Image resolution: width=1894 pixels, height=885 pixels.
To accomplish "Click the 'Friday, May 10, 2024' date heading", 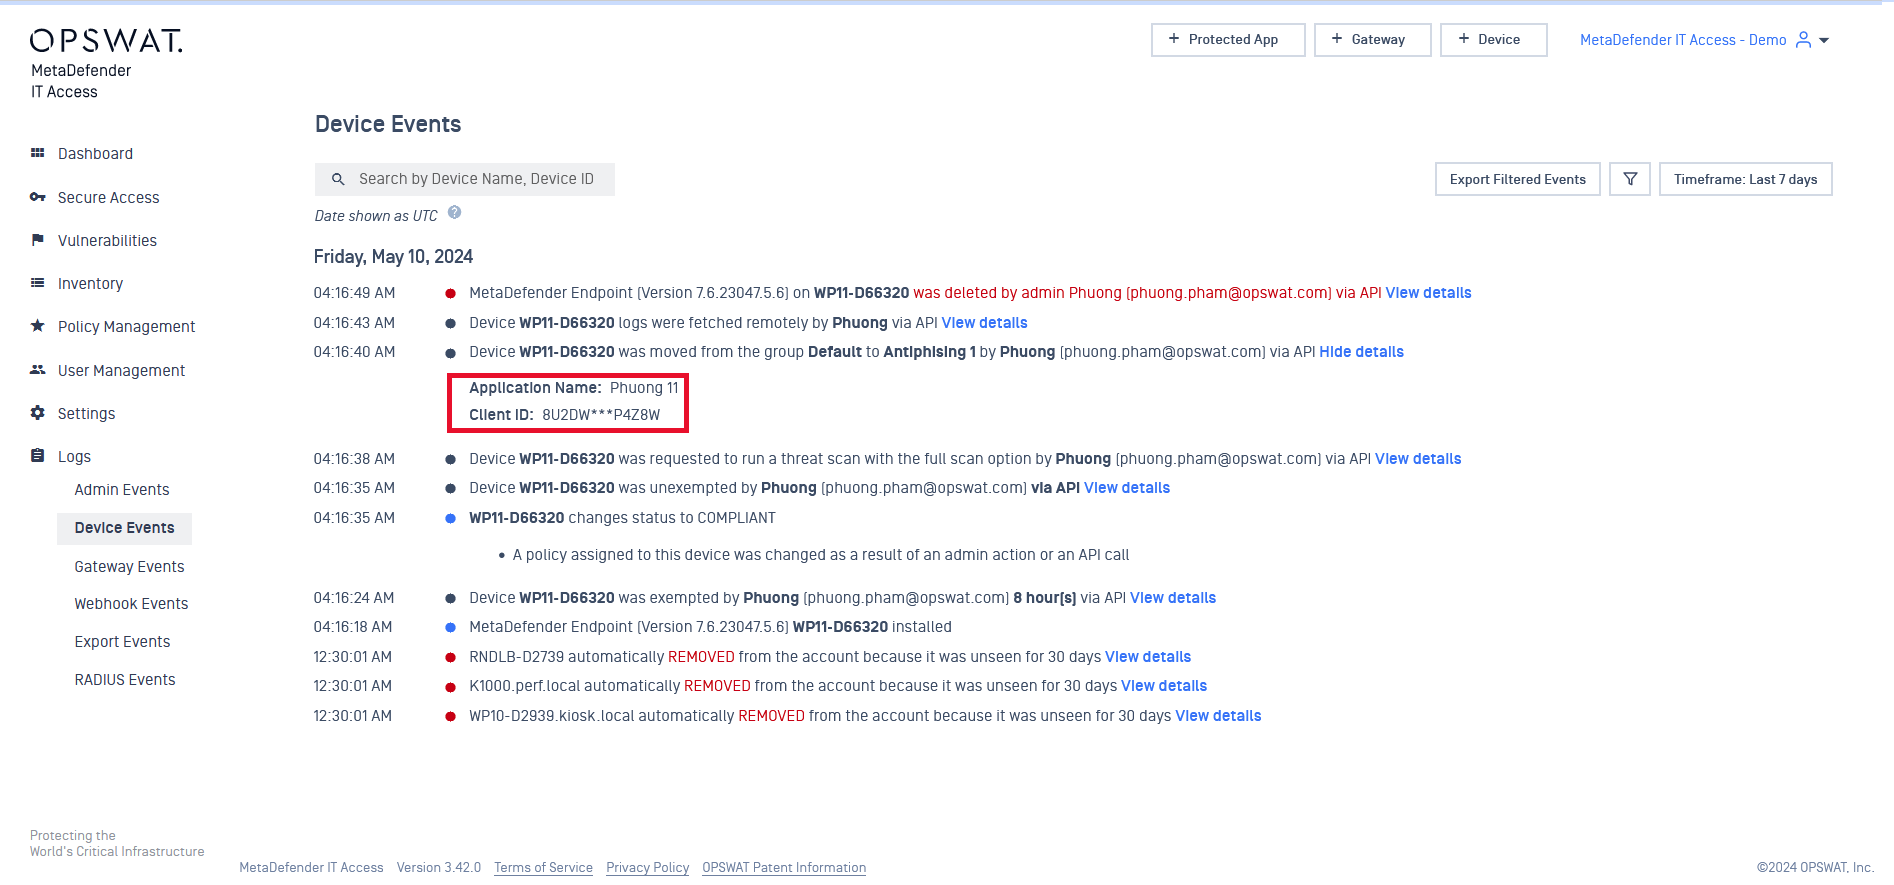I will (393, 257).
